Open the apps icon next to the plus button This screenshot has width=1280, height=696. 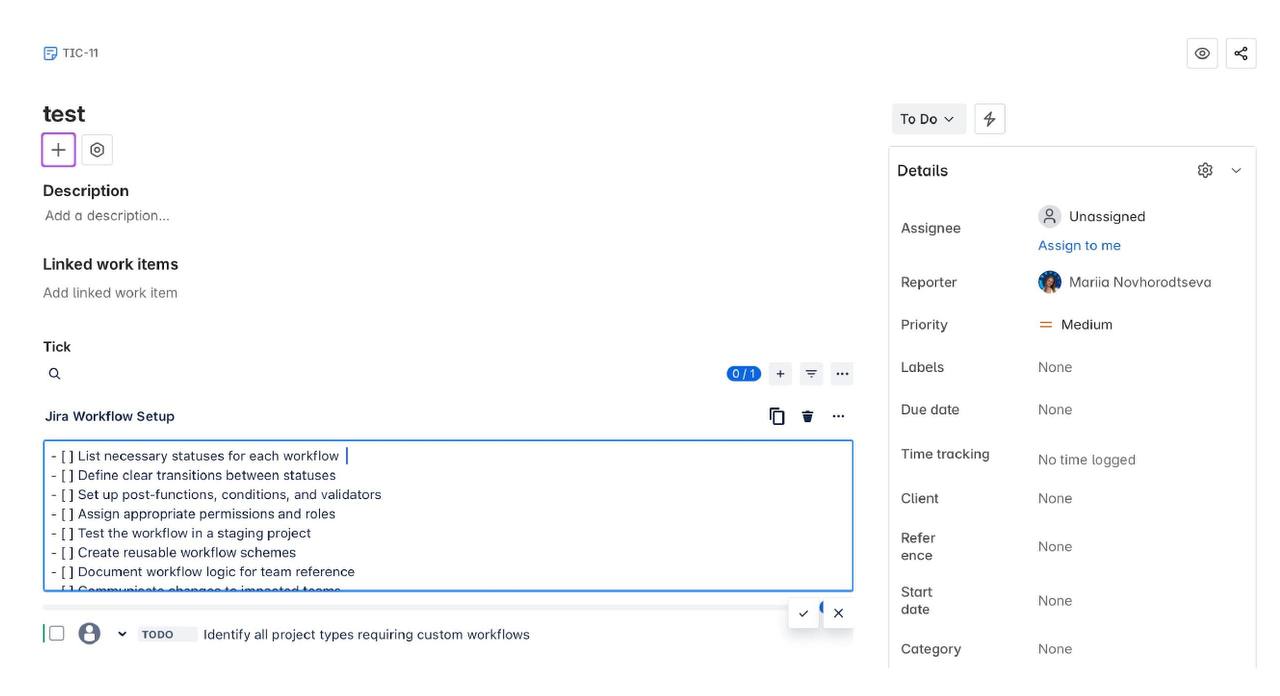click(97, 150)
